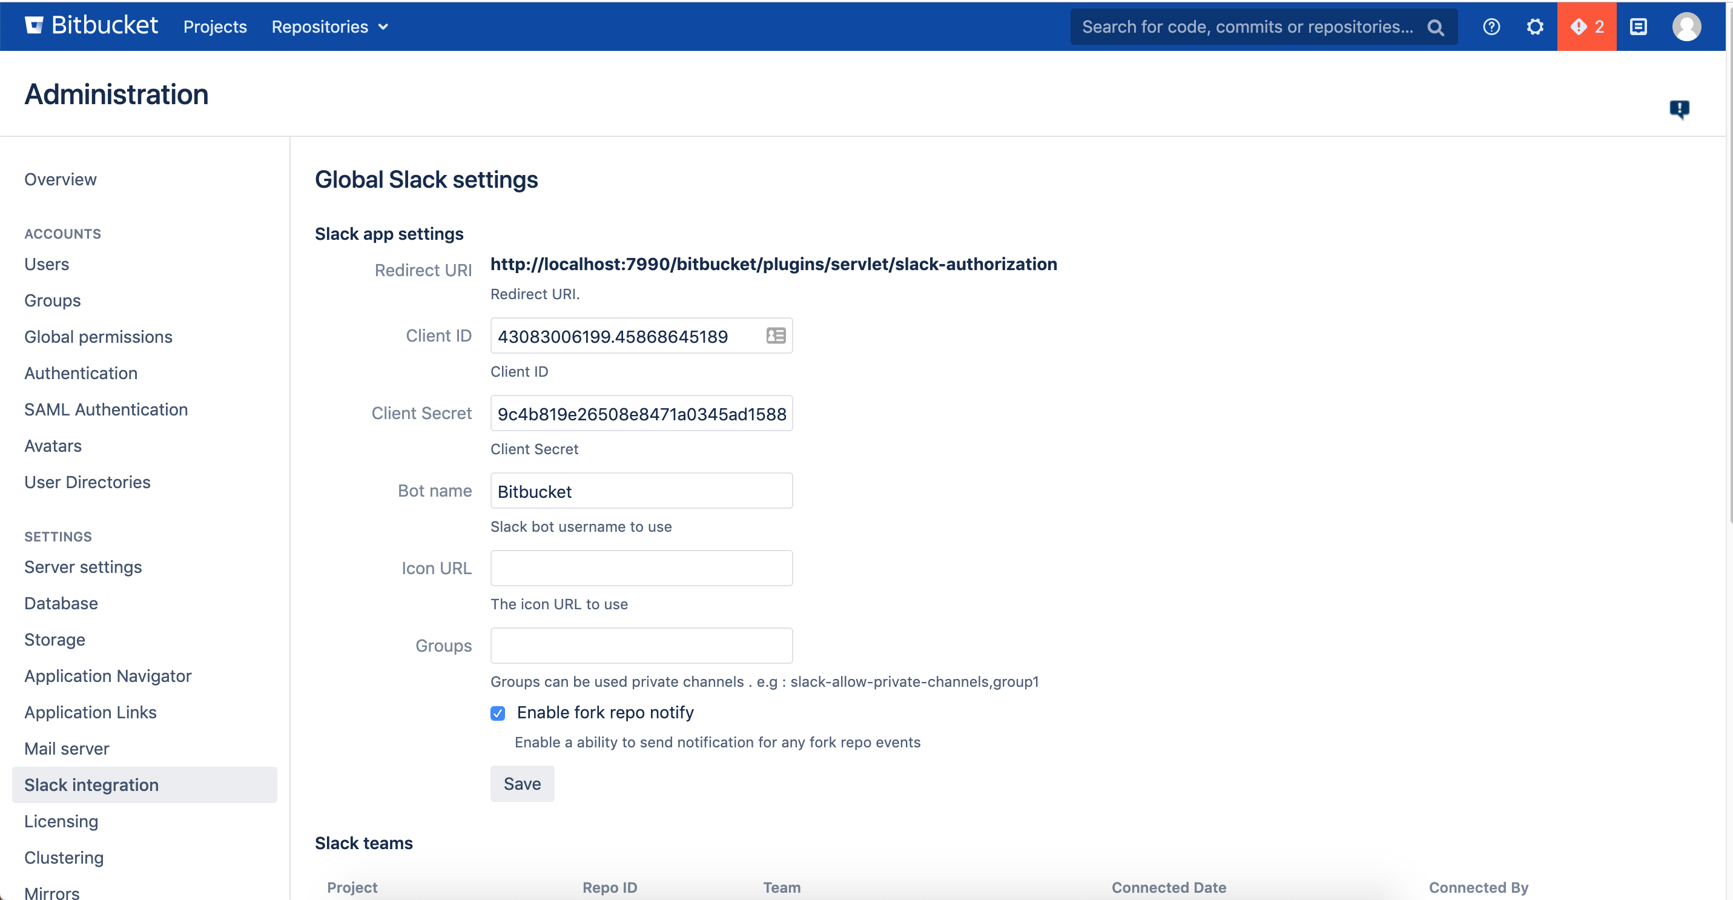Open the orange alerts indicator showing 2
The height and width of the screenshot is (900, 1733).
click(x=1587, y=27)
